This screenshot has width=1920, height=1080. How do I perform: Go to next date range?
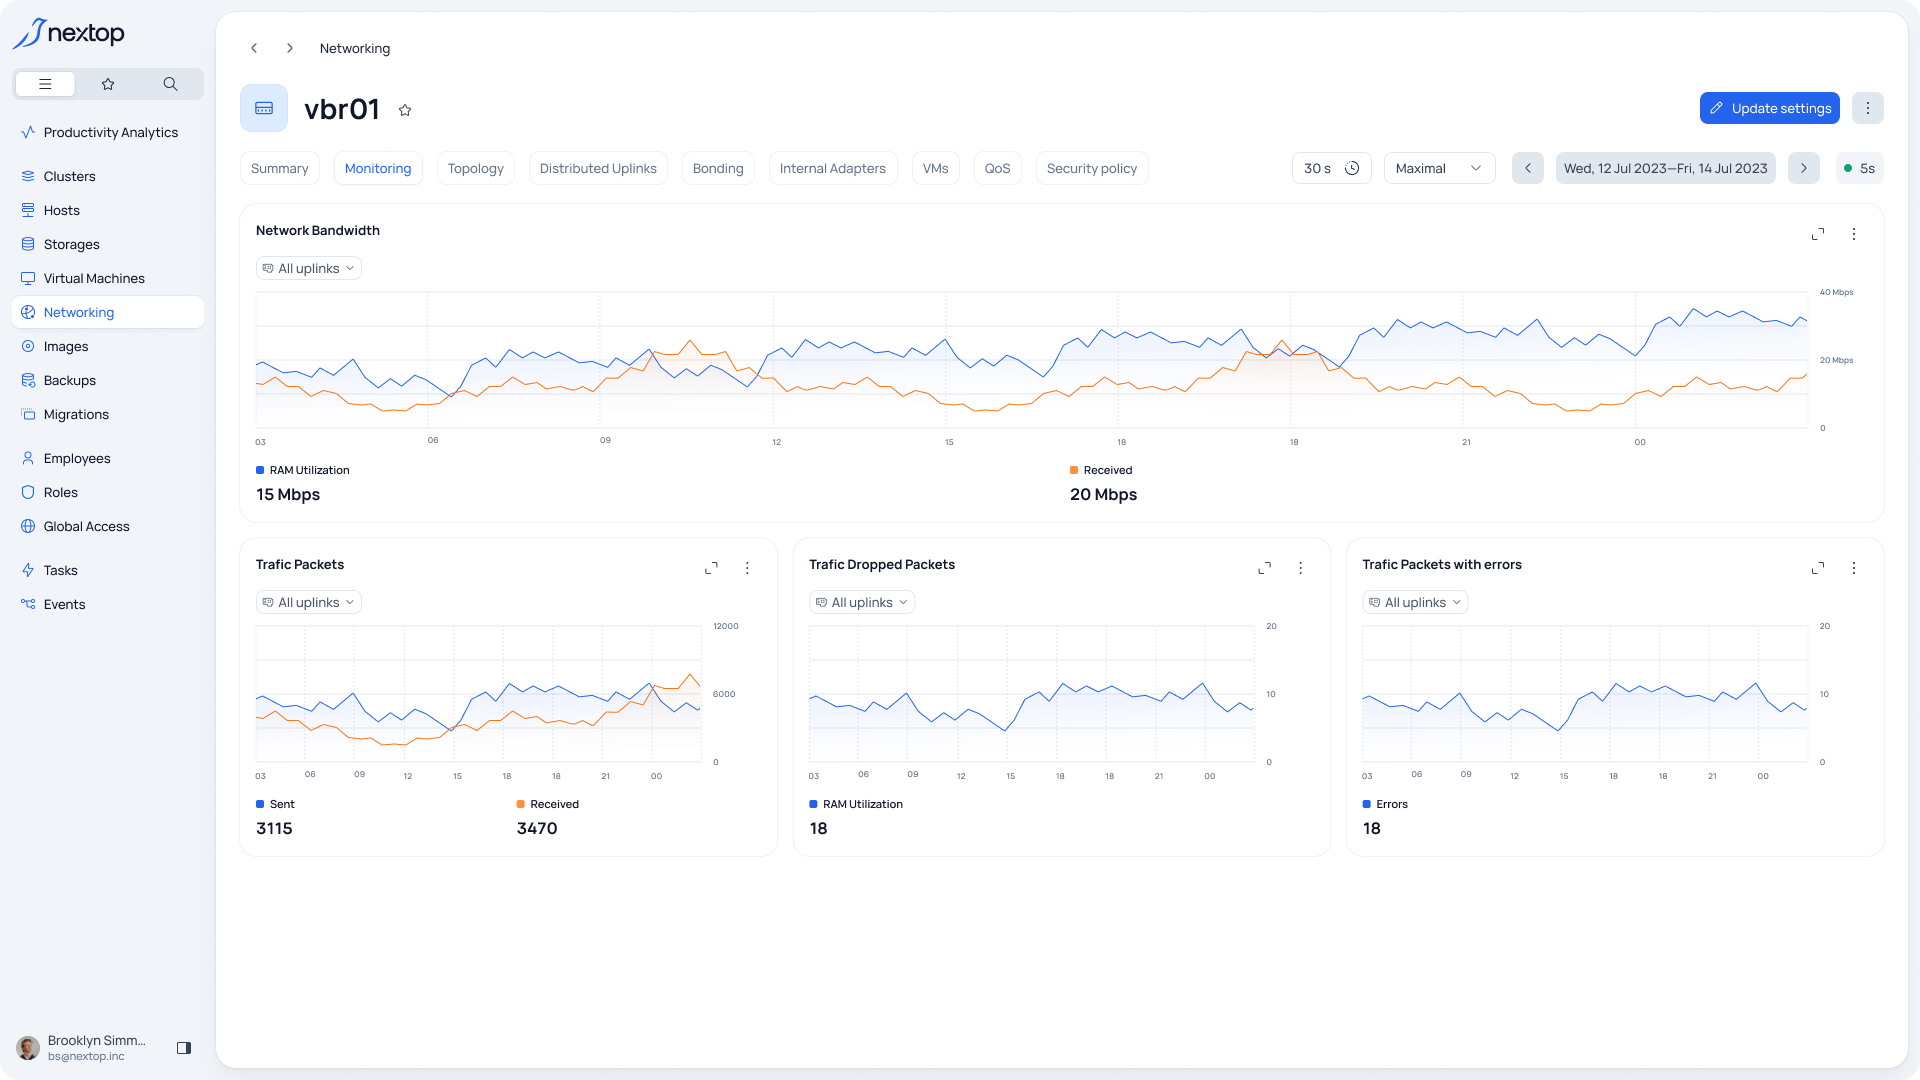(x=1804, y=168)
